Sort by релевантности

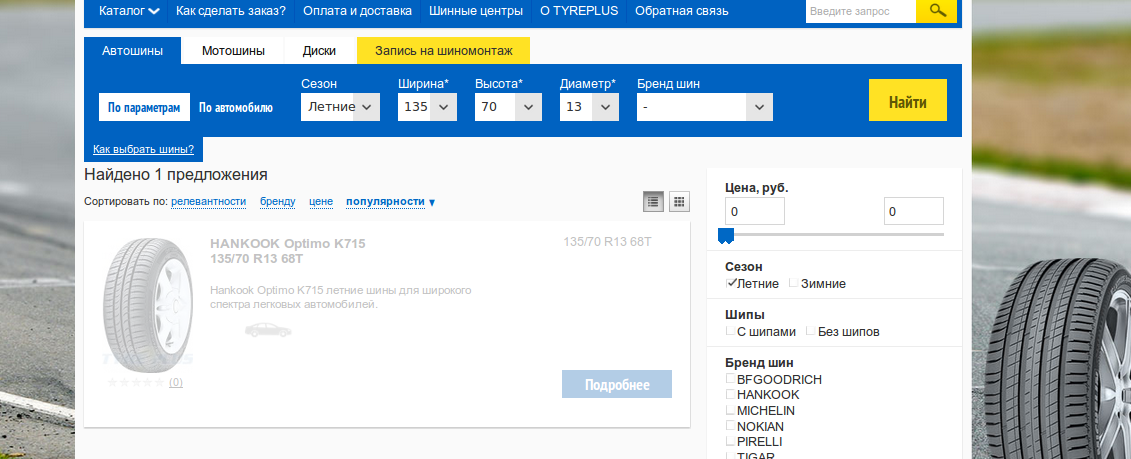(x=208, y=201)
